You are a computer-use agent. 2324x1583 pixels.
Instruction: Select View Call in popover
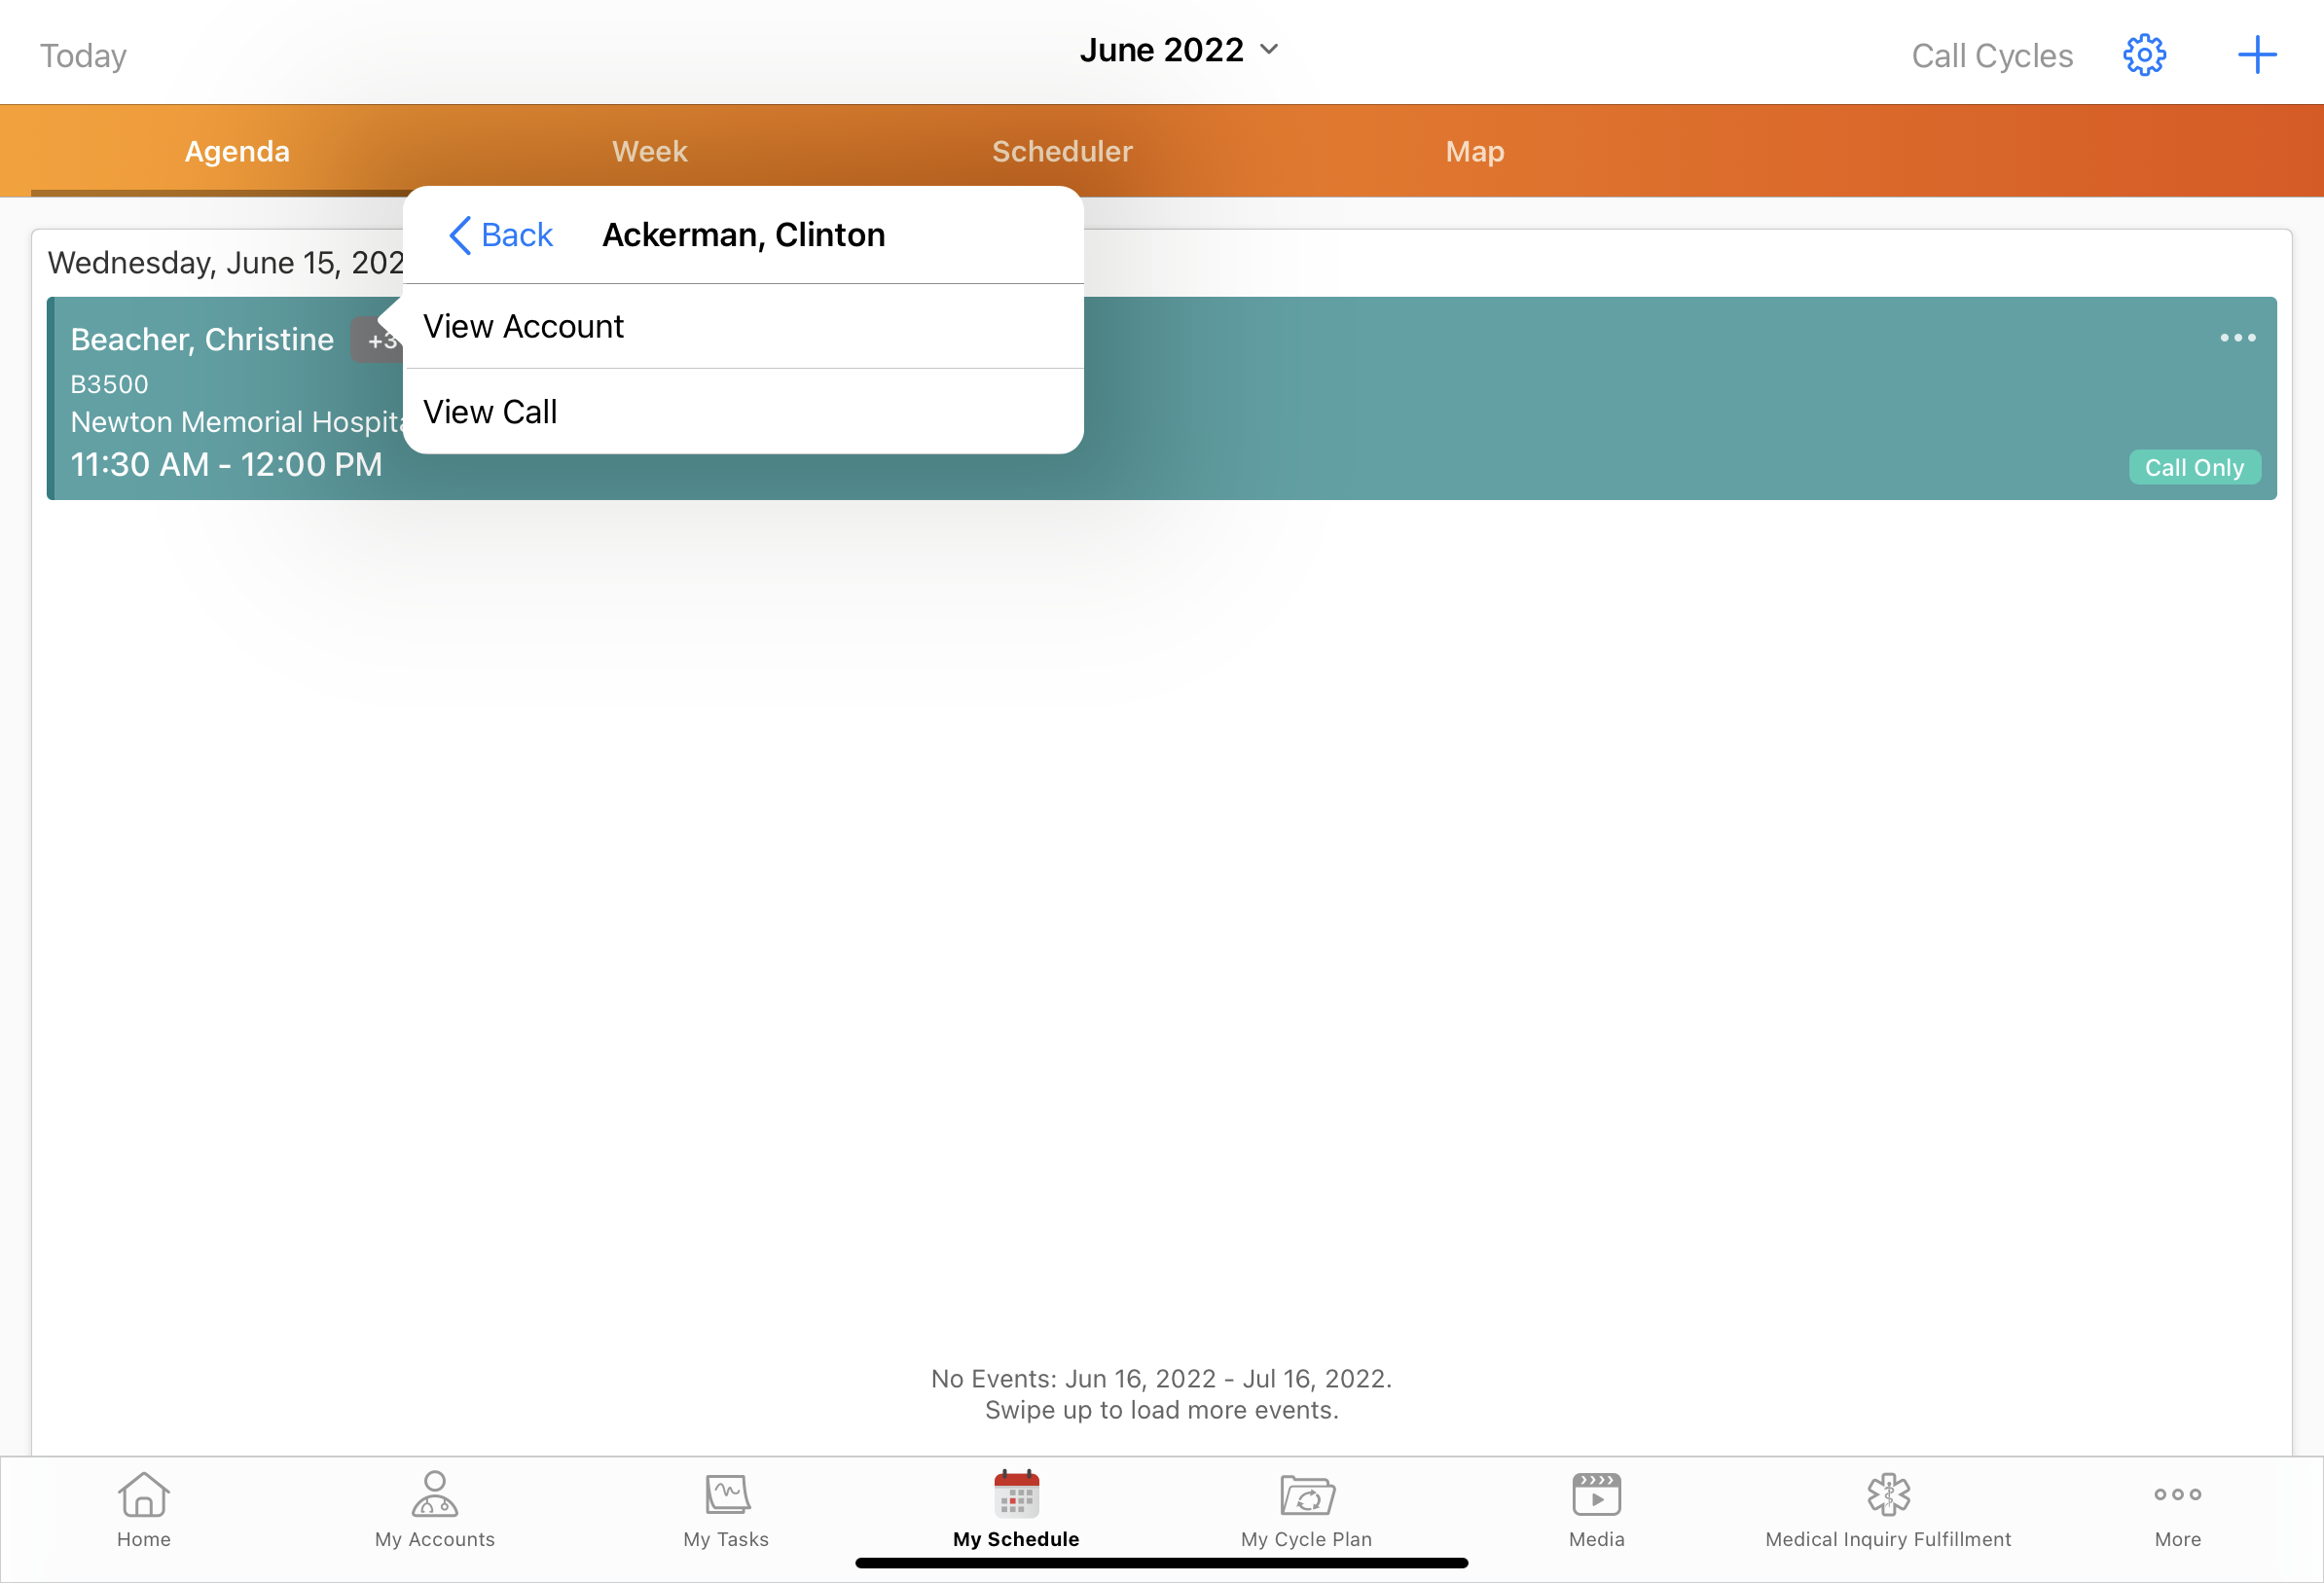click(490, 411)
